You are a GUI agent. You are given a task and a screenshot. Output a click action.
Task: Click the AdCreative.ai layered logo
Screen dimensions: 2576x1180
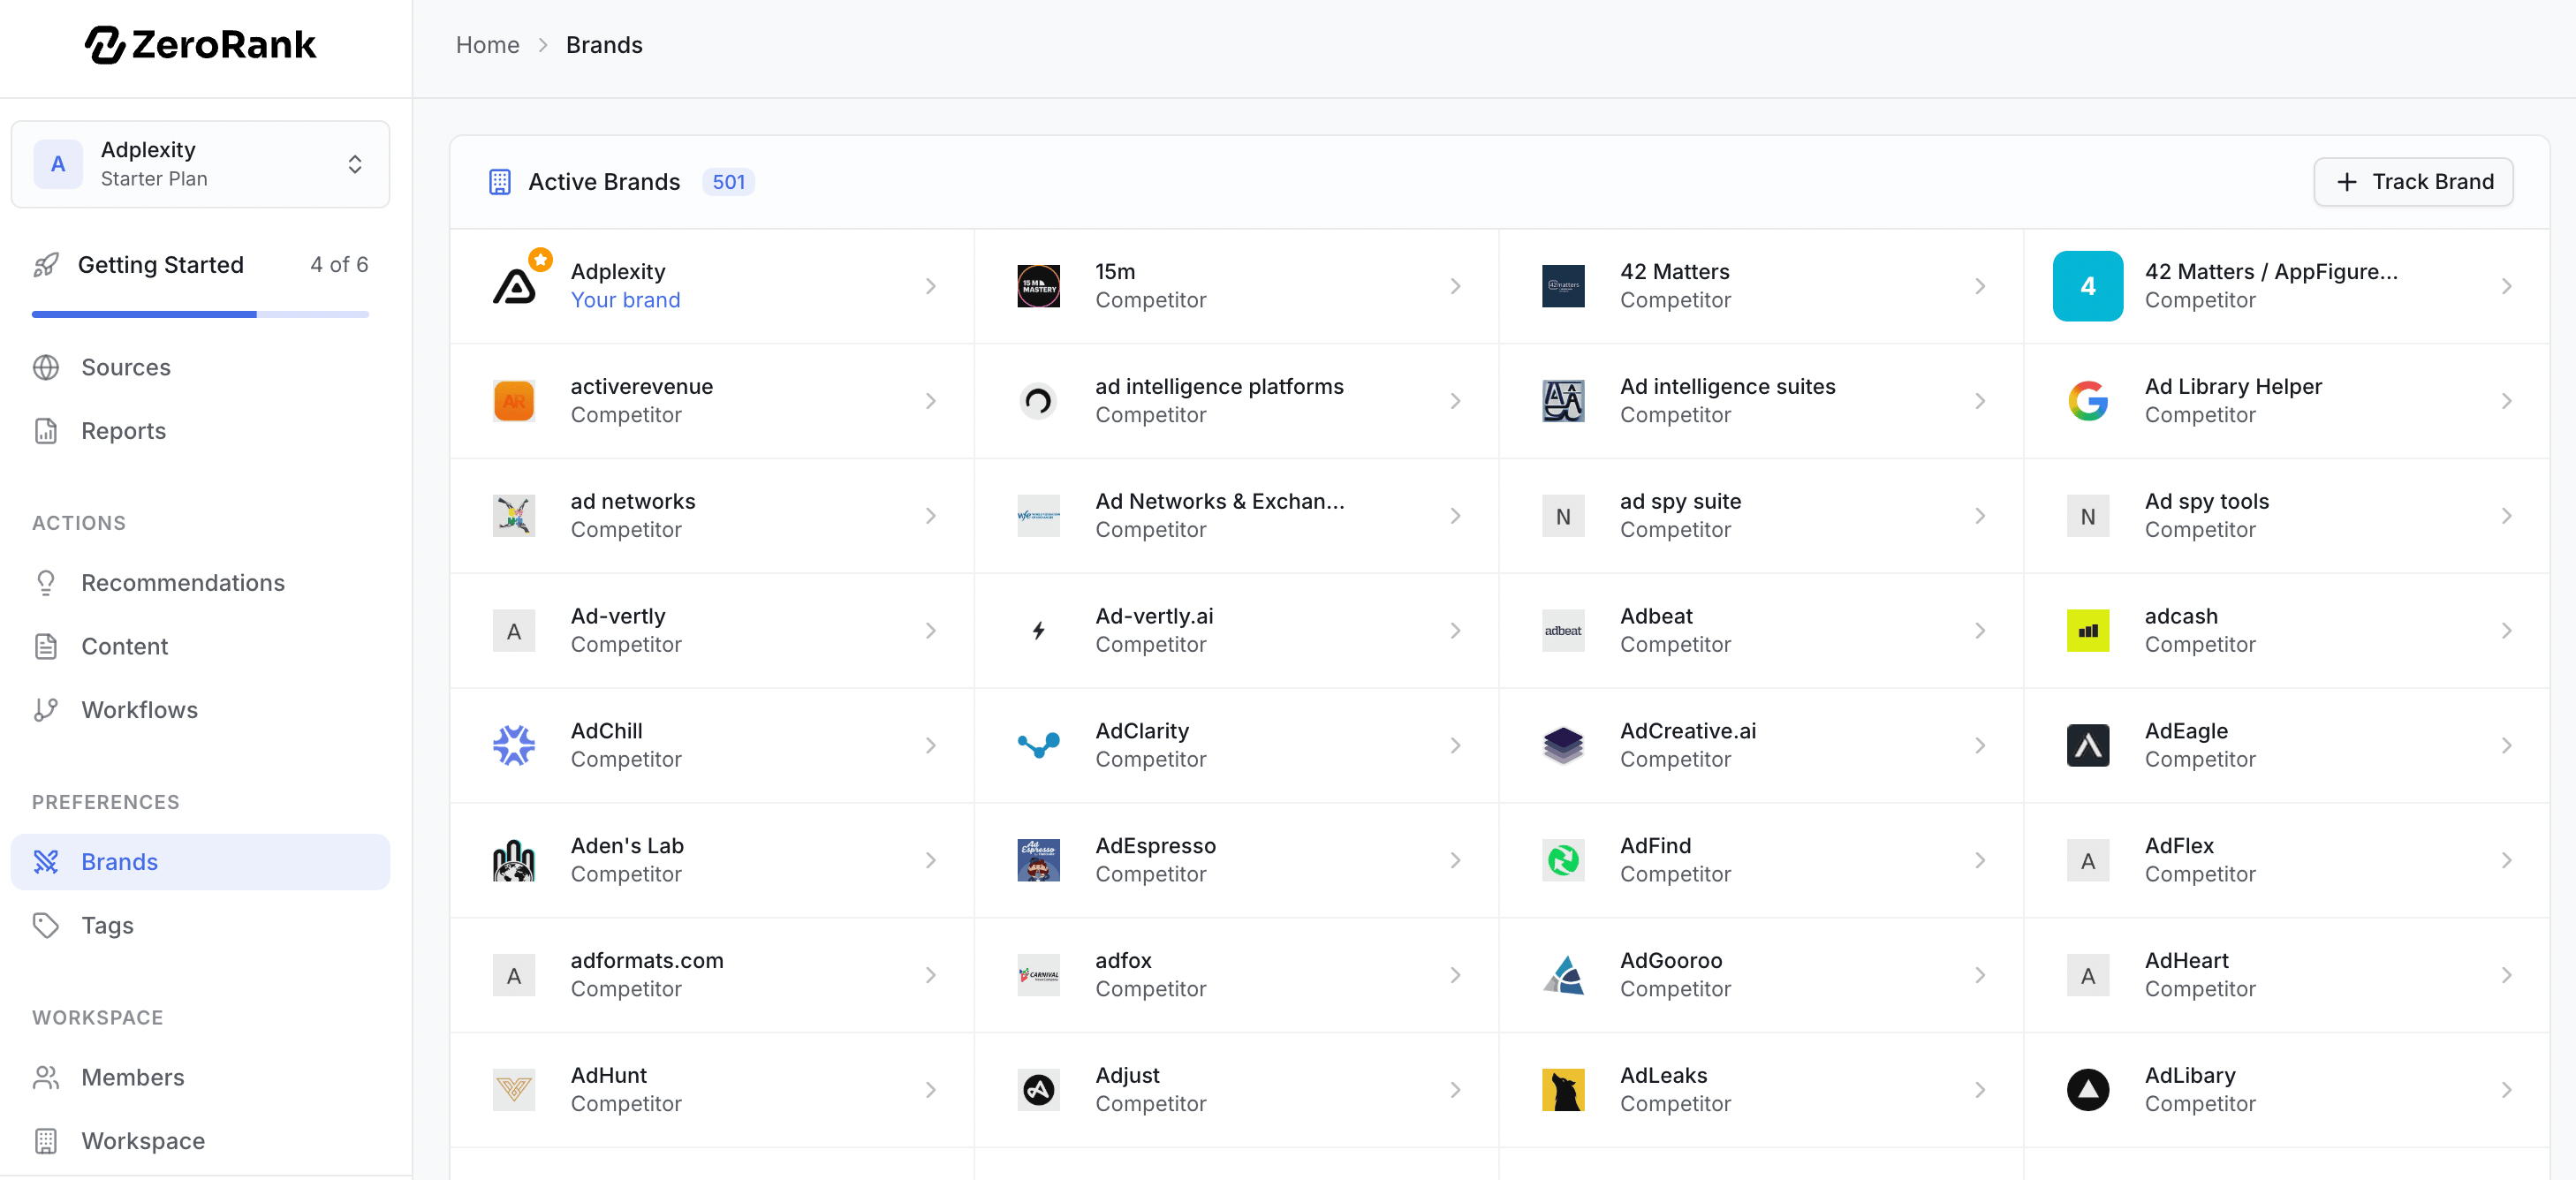coord(1563,746)
